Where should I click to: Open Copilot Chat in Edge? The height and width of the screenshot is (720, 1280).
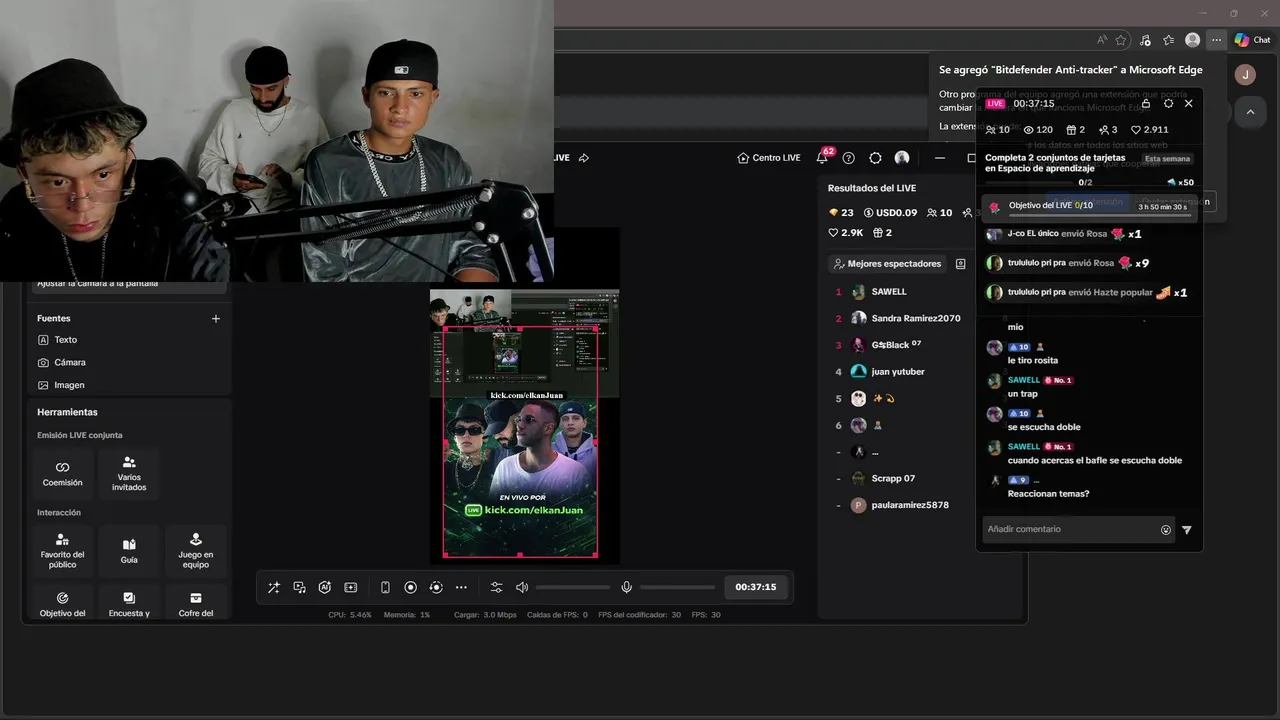coord(1252,40)
